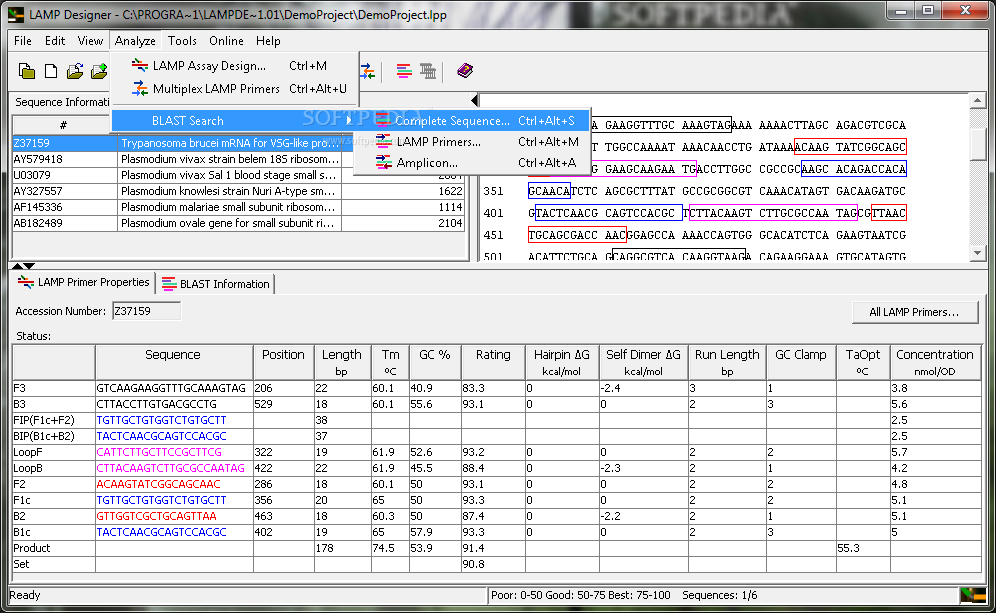996x613 pixels.
Task: Click the up/down pane splitter arrows
Action: (22, 266)
